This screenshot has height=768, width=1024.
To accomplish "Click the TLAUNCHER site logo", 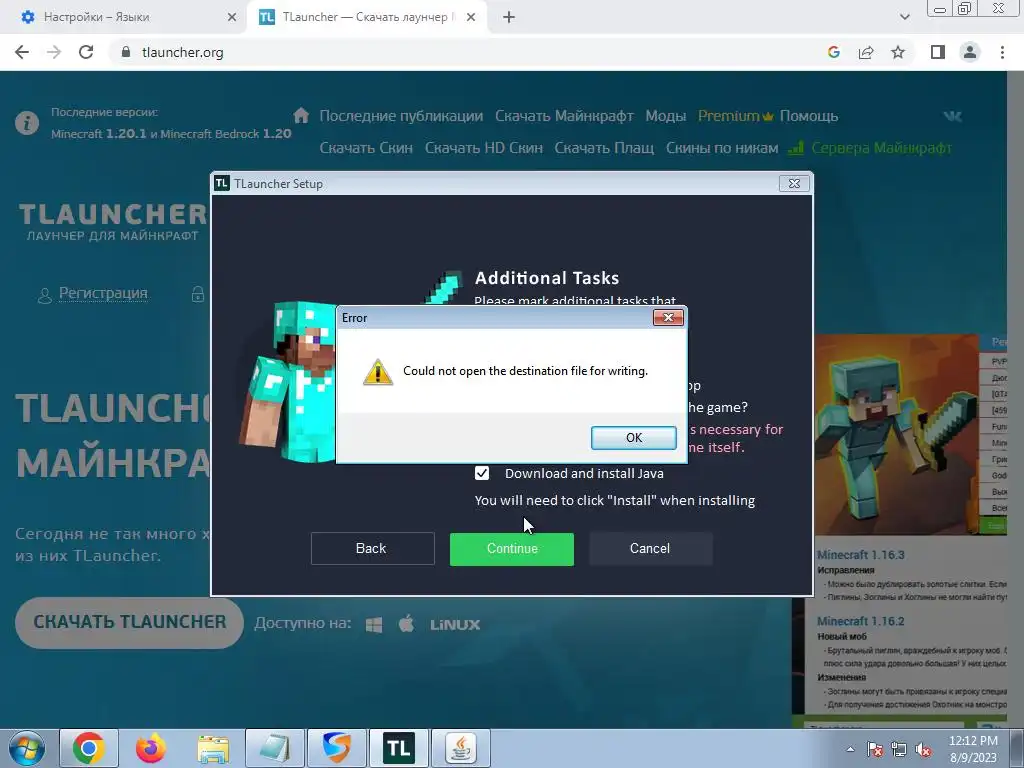I will pos(112,222).
